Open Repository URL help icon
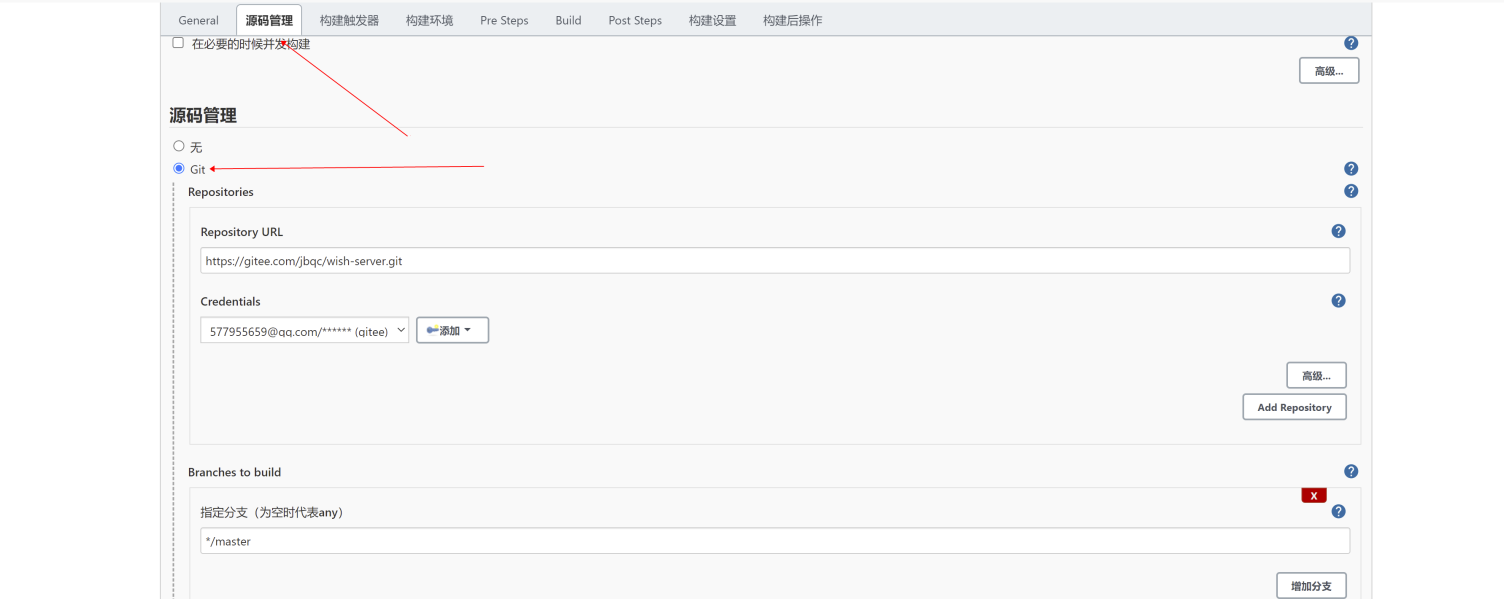This screenshot has width=1504, height=599. click(x=1338, y=231)
